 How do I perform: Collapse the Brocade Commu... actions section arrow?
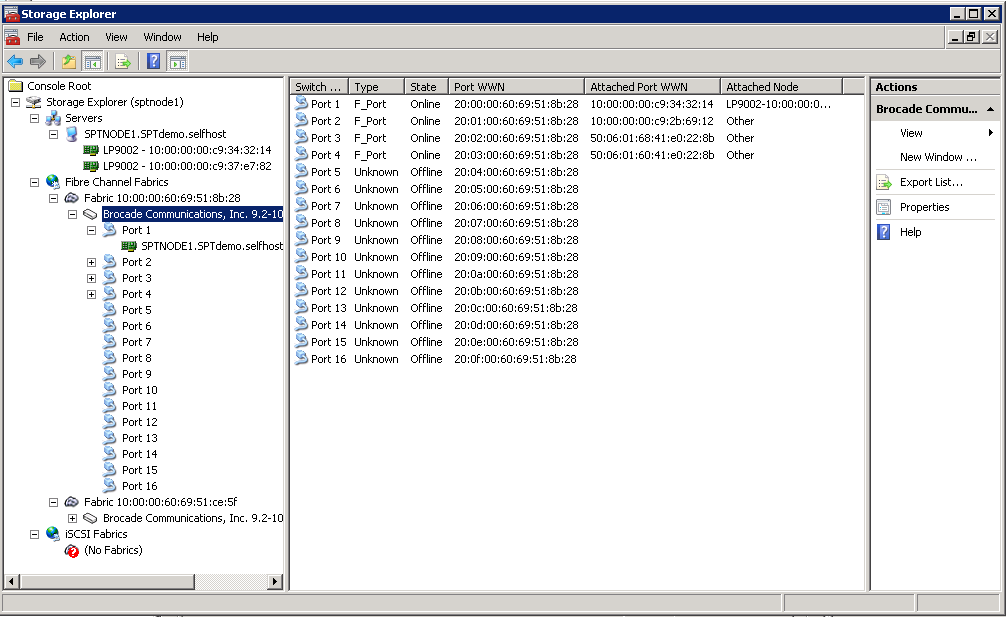point(991,110)
